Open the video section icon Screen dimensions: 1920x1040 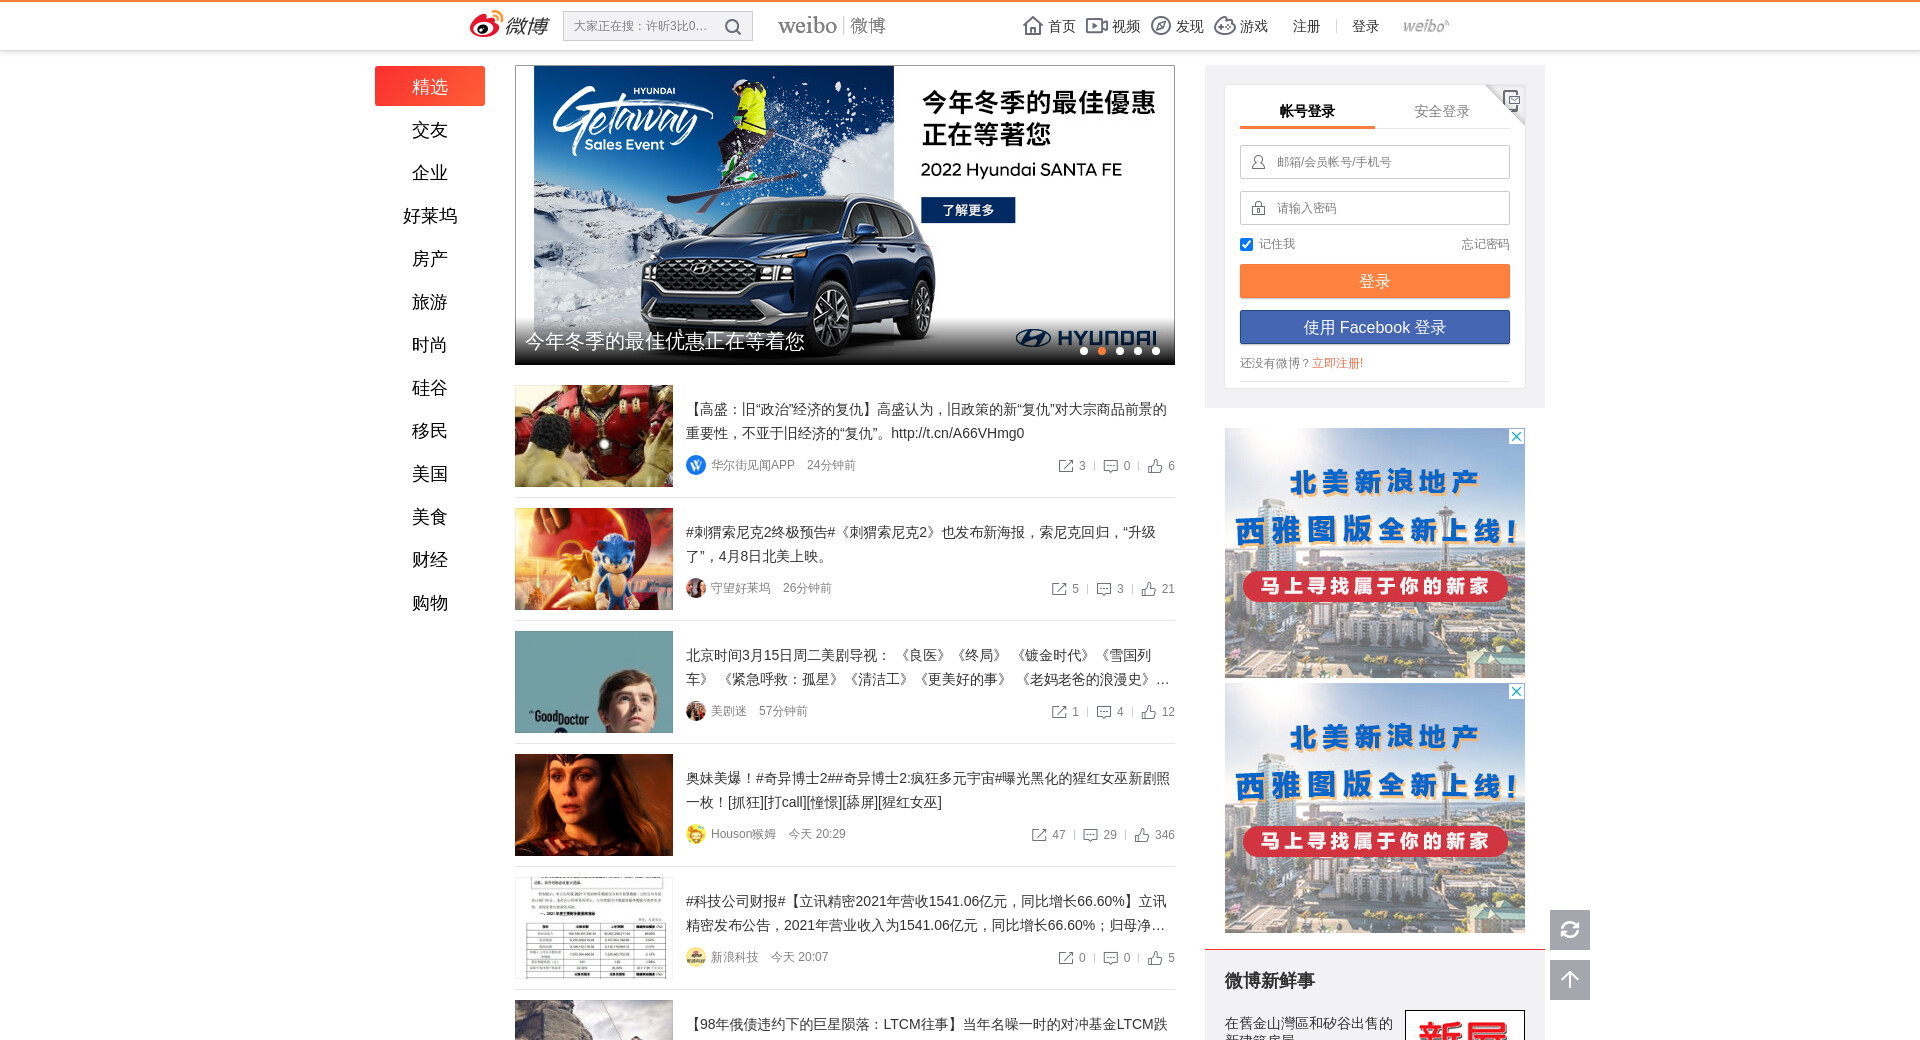tap(1097, 26)
